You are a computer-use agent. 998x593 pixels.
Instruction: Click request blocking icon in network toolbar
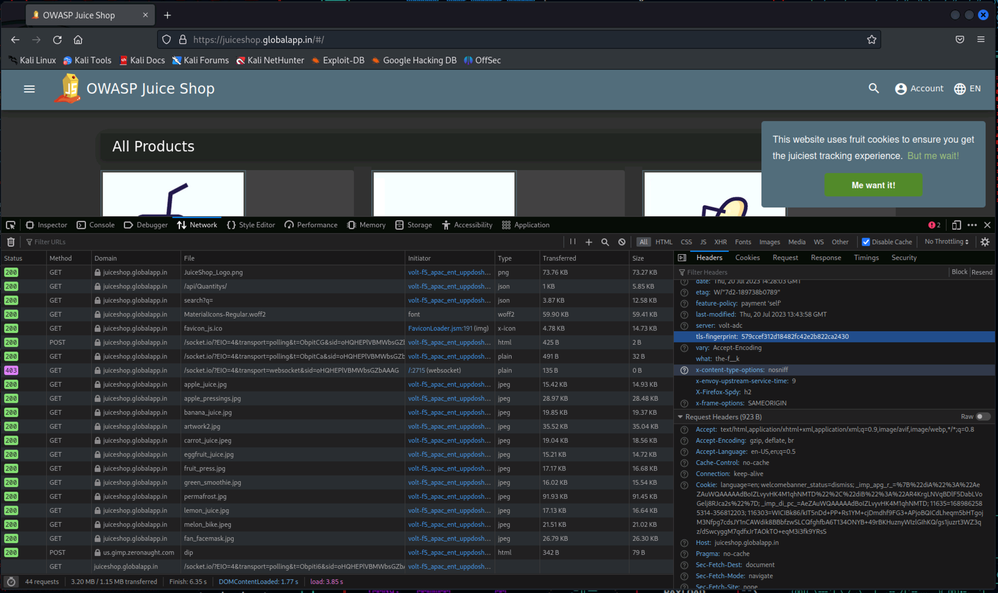(622, 242)
